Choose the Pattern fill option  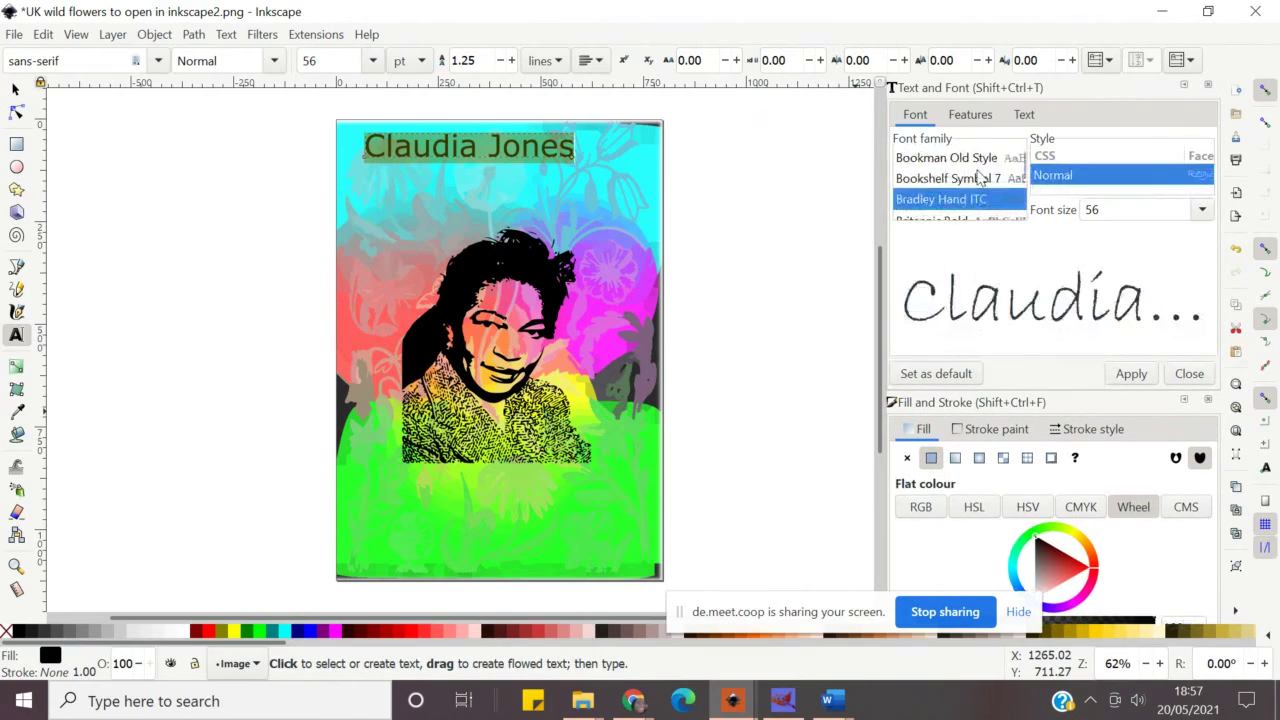(1027, 458)
